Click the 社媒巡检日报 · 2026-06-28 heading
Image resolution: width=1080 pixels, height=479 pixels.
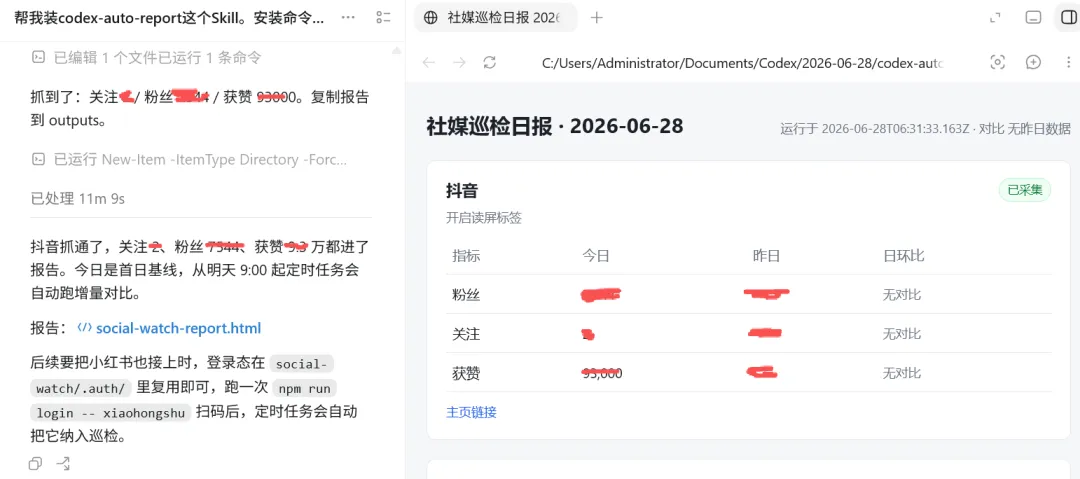(x=555, y=126)
